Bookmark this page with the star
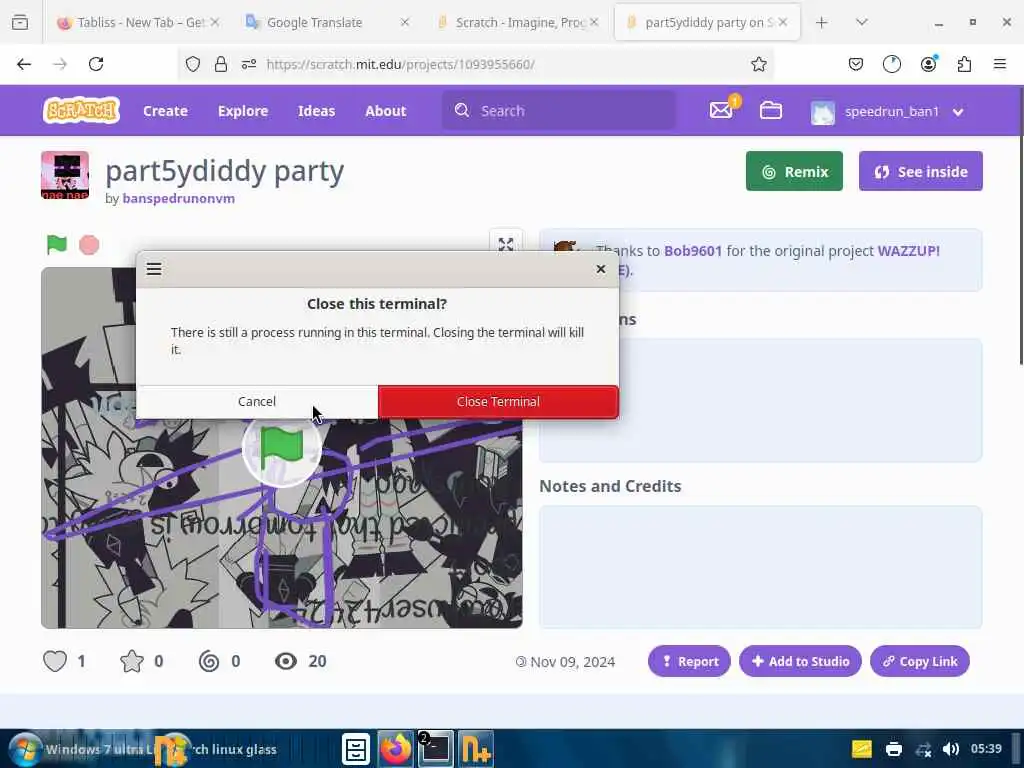 pyautogui.click(x=758, y=64)
